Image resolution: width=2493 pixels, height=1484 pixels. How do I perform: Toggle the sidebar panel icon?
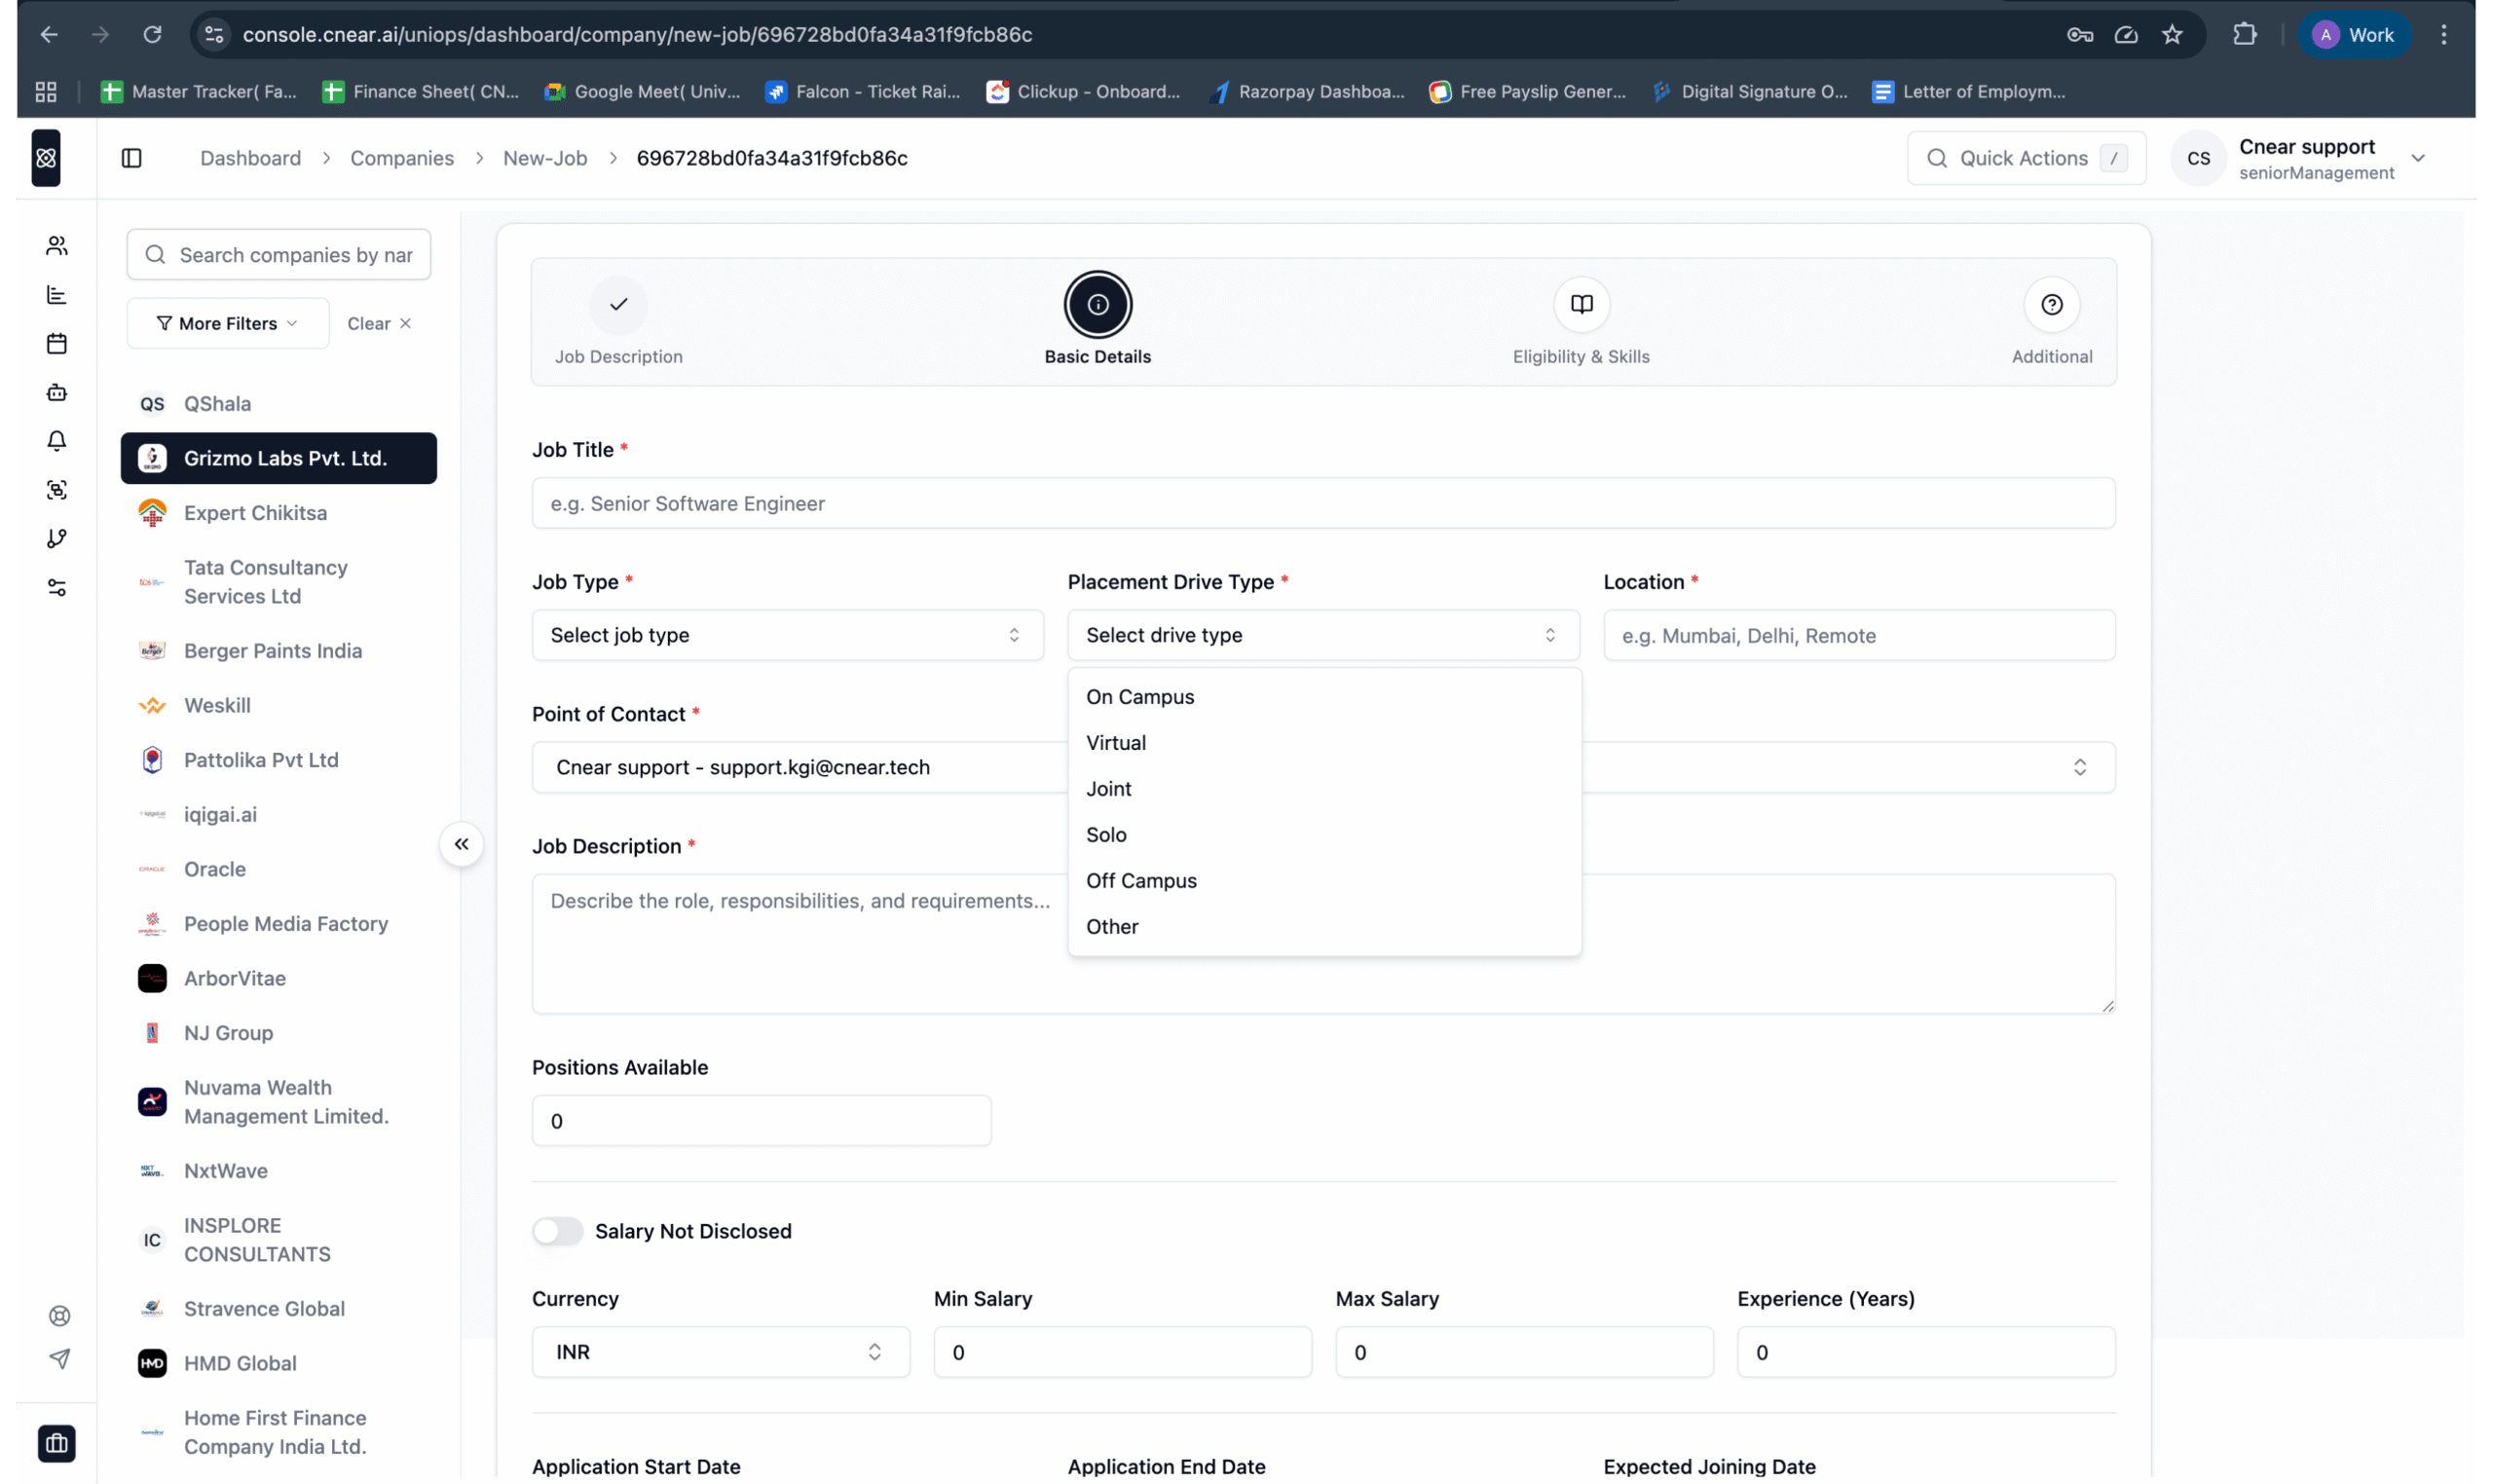point(132,158)
